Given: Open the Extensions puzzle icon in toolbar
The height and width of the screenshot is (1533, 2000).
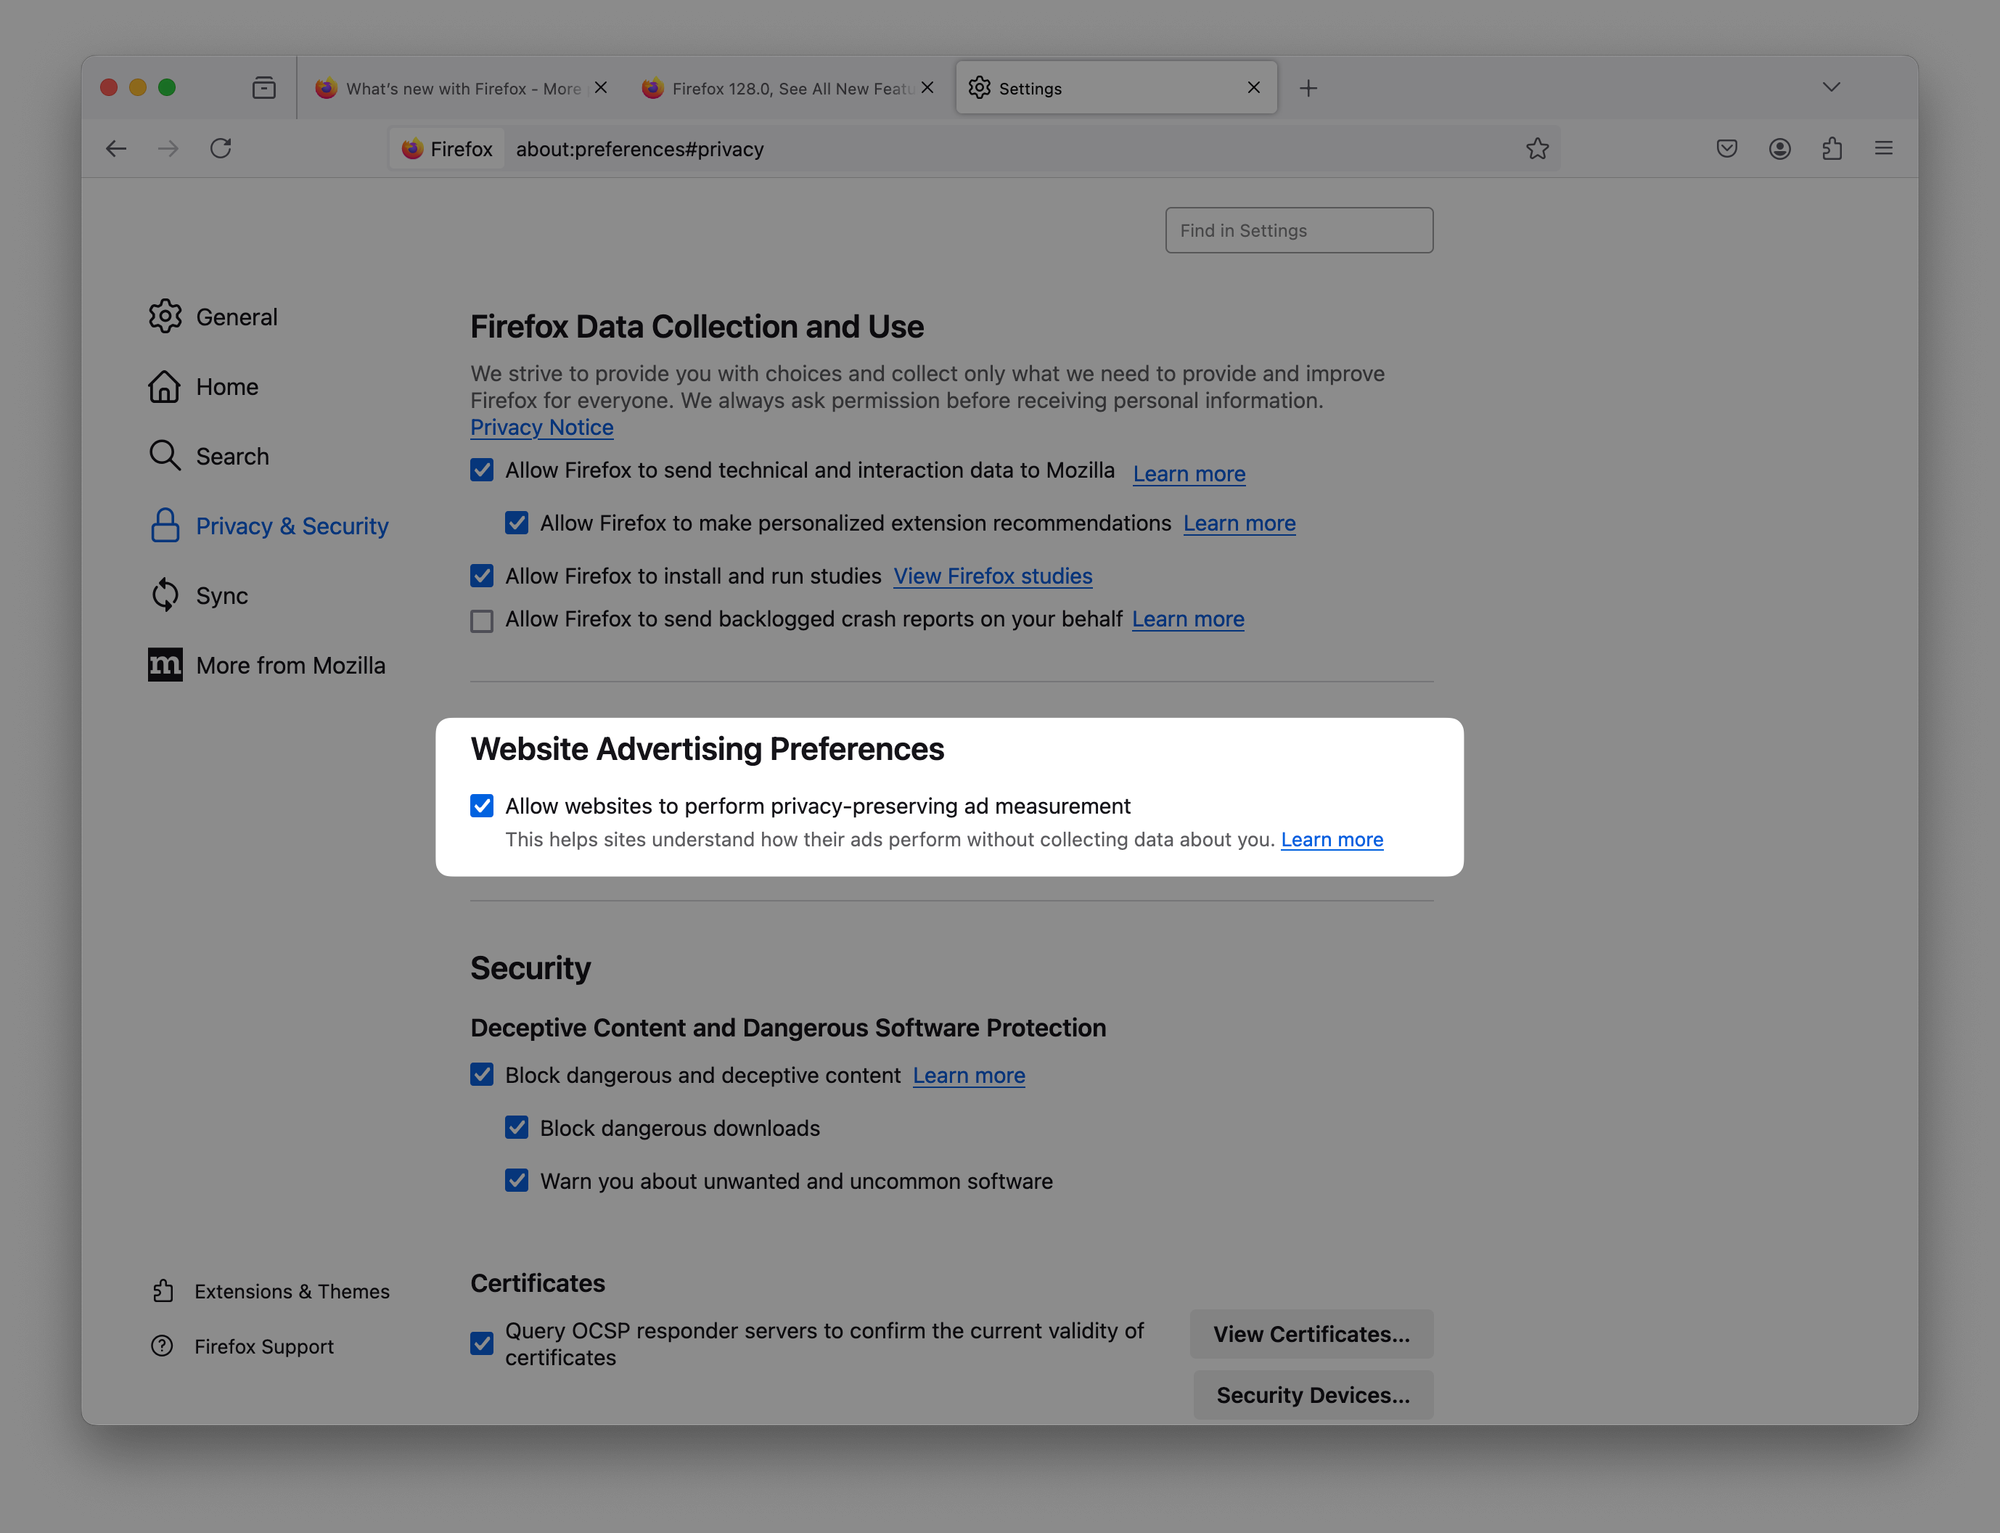Looking at the screenshot, I should coord(1832,149).
